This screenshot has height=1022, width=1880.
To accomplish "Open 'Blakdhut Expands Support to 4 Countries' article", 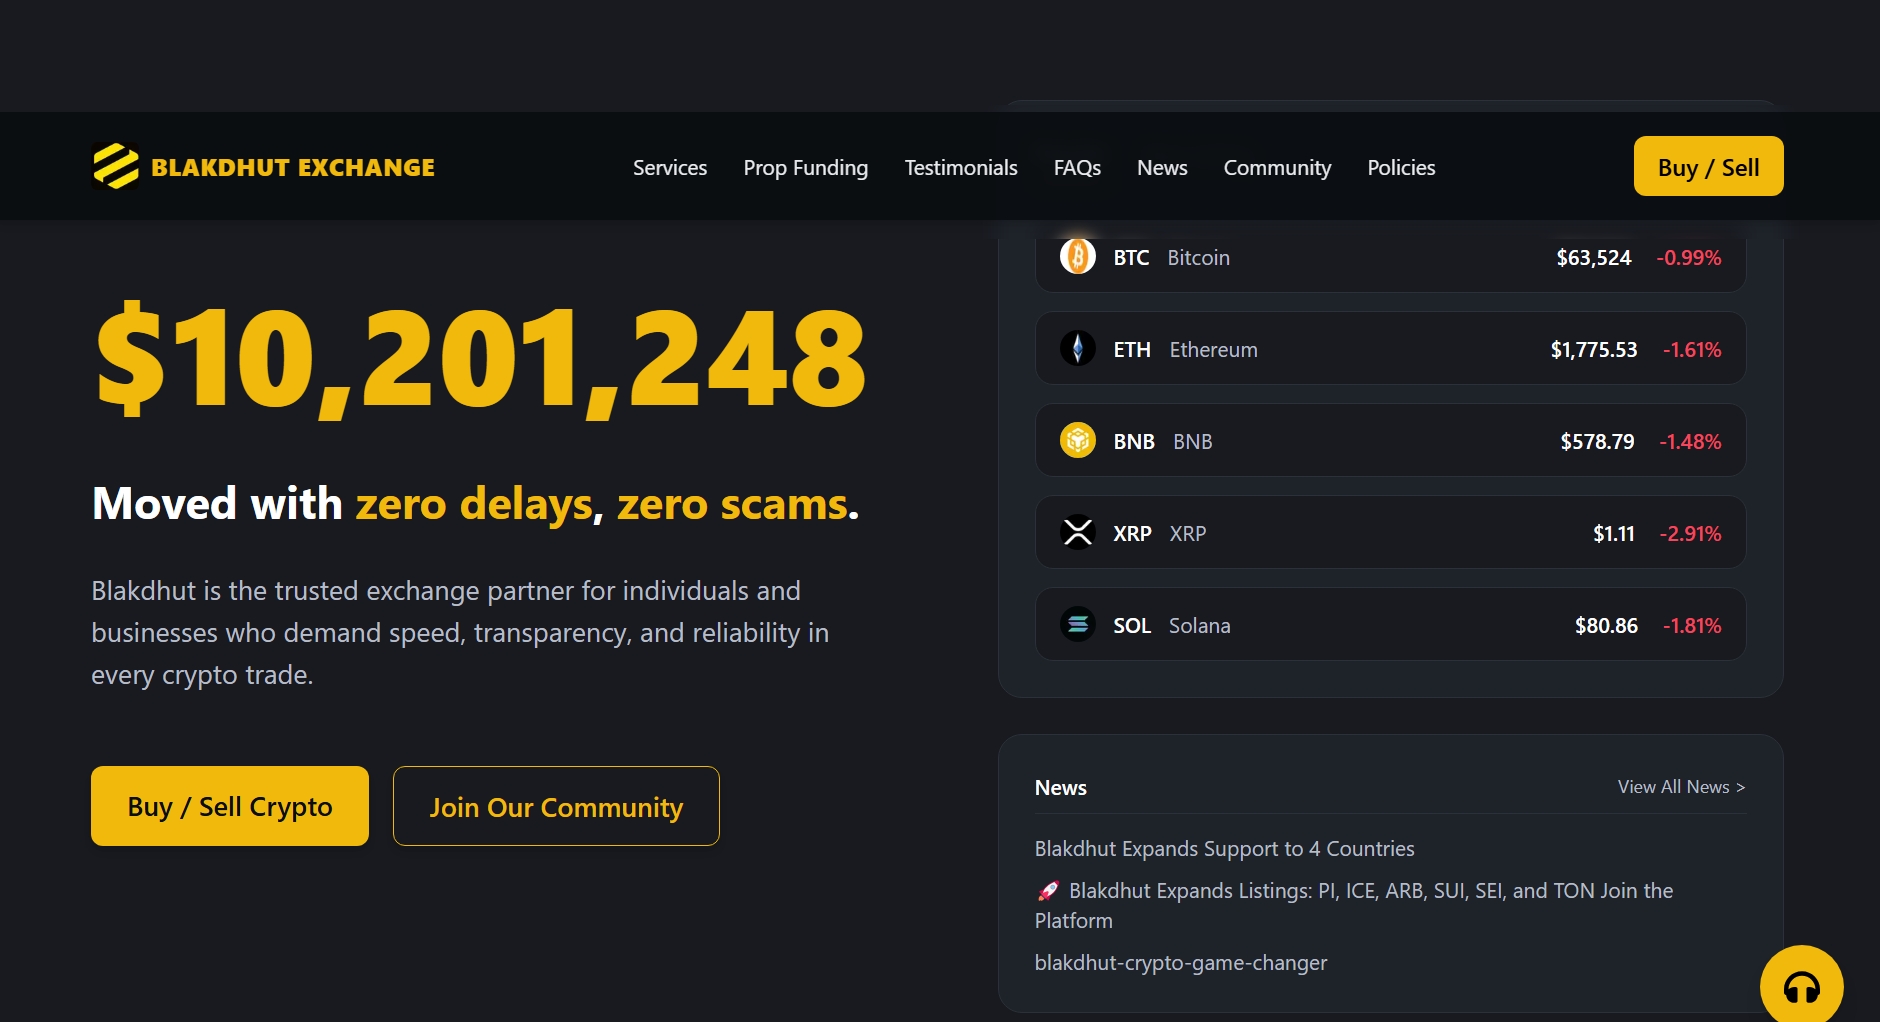I will (1225, 849).
